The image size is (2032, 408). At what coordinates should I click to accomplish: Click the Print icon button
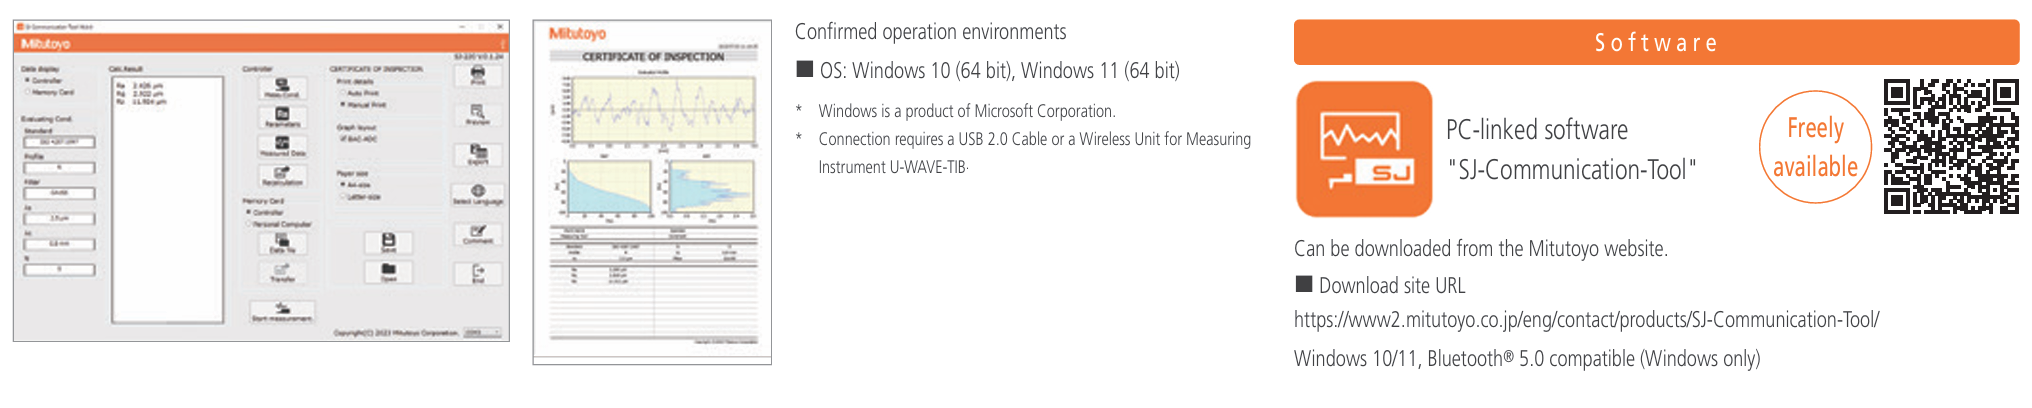tap(478, 75)
